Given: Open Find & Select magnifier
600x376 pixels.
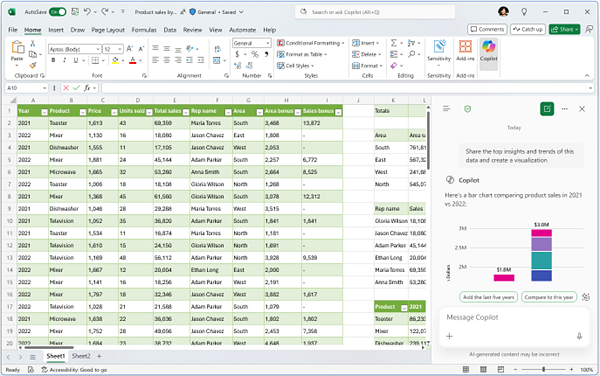Looking at the screenshot, I should tap(411, 54).
